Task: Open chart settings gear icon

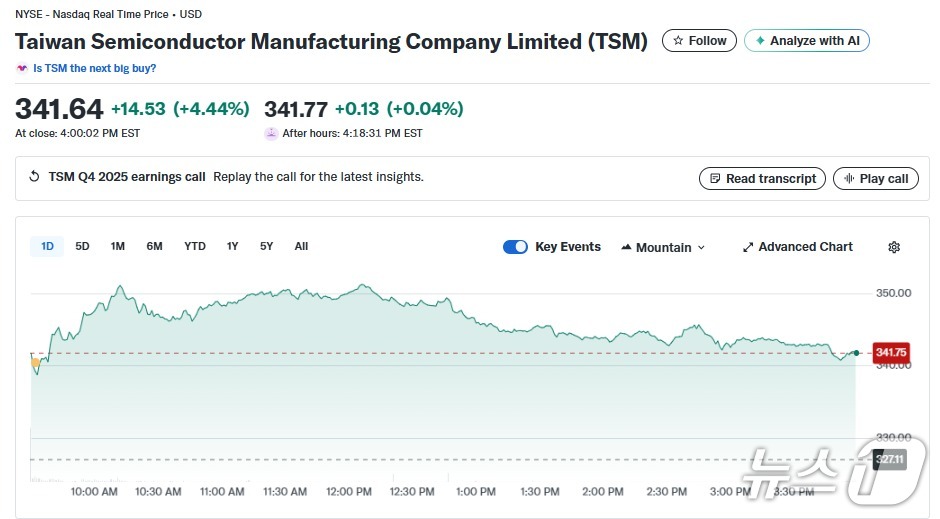Action: [894, 247]
